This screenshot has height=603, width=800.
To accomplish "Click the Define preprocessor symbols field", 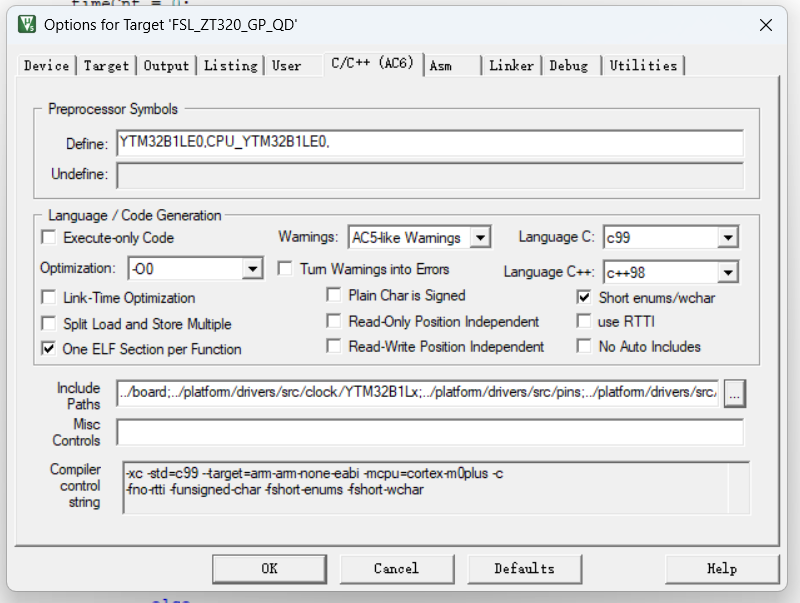I will pos(430,143).
